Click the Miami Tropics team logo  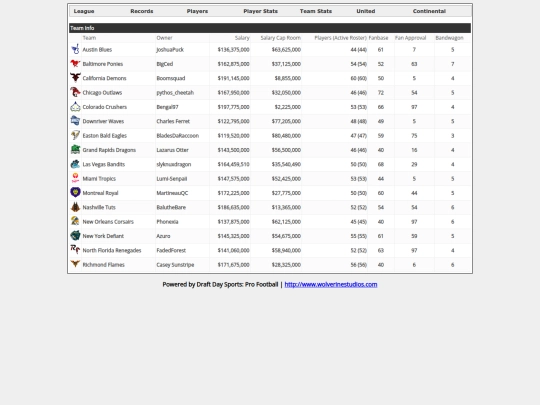point(75,178)
